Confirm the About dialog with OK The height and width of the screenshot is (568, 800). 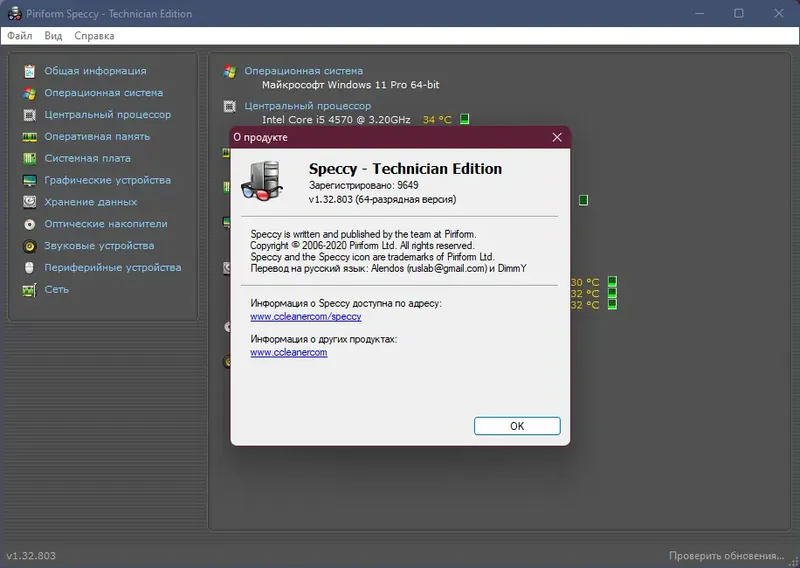tap(517, 426)
